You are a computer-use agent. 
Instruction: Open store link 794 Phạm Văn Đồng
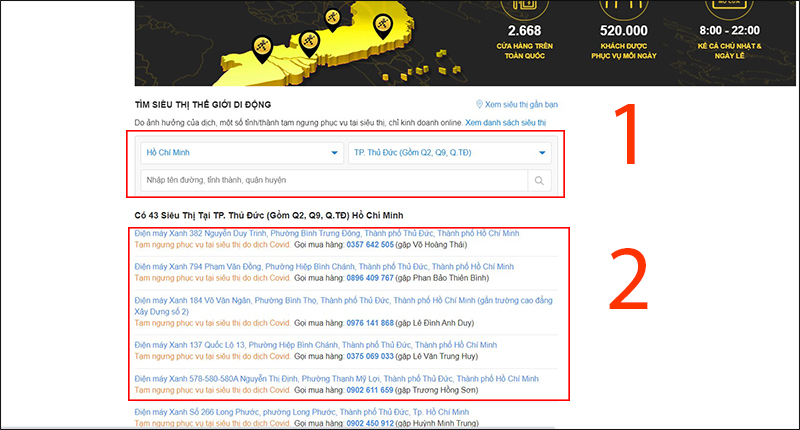324,266
